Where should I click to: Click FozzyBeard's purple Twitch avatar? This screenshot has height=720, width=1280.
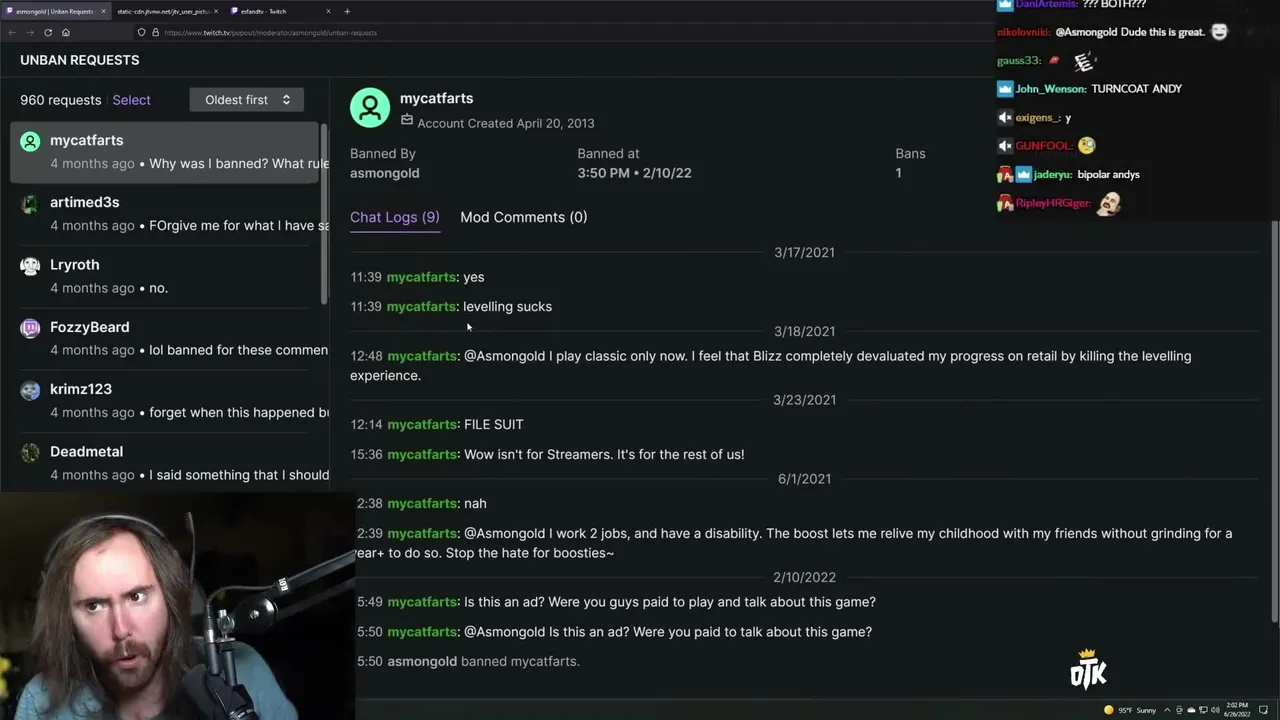[x=30, y=328]
